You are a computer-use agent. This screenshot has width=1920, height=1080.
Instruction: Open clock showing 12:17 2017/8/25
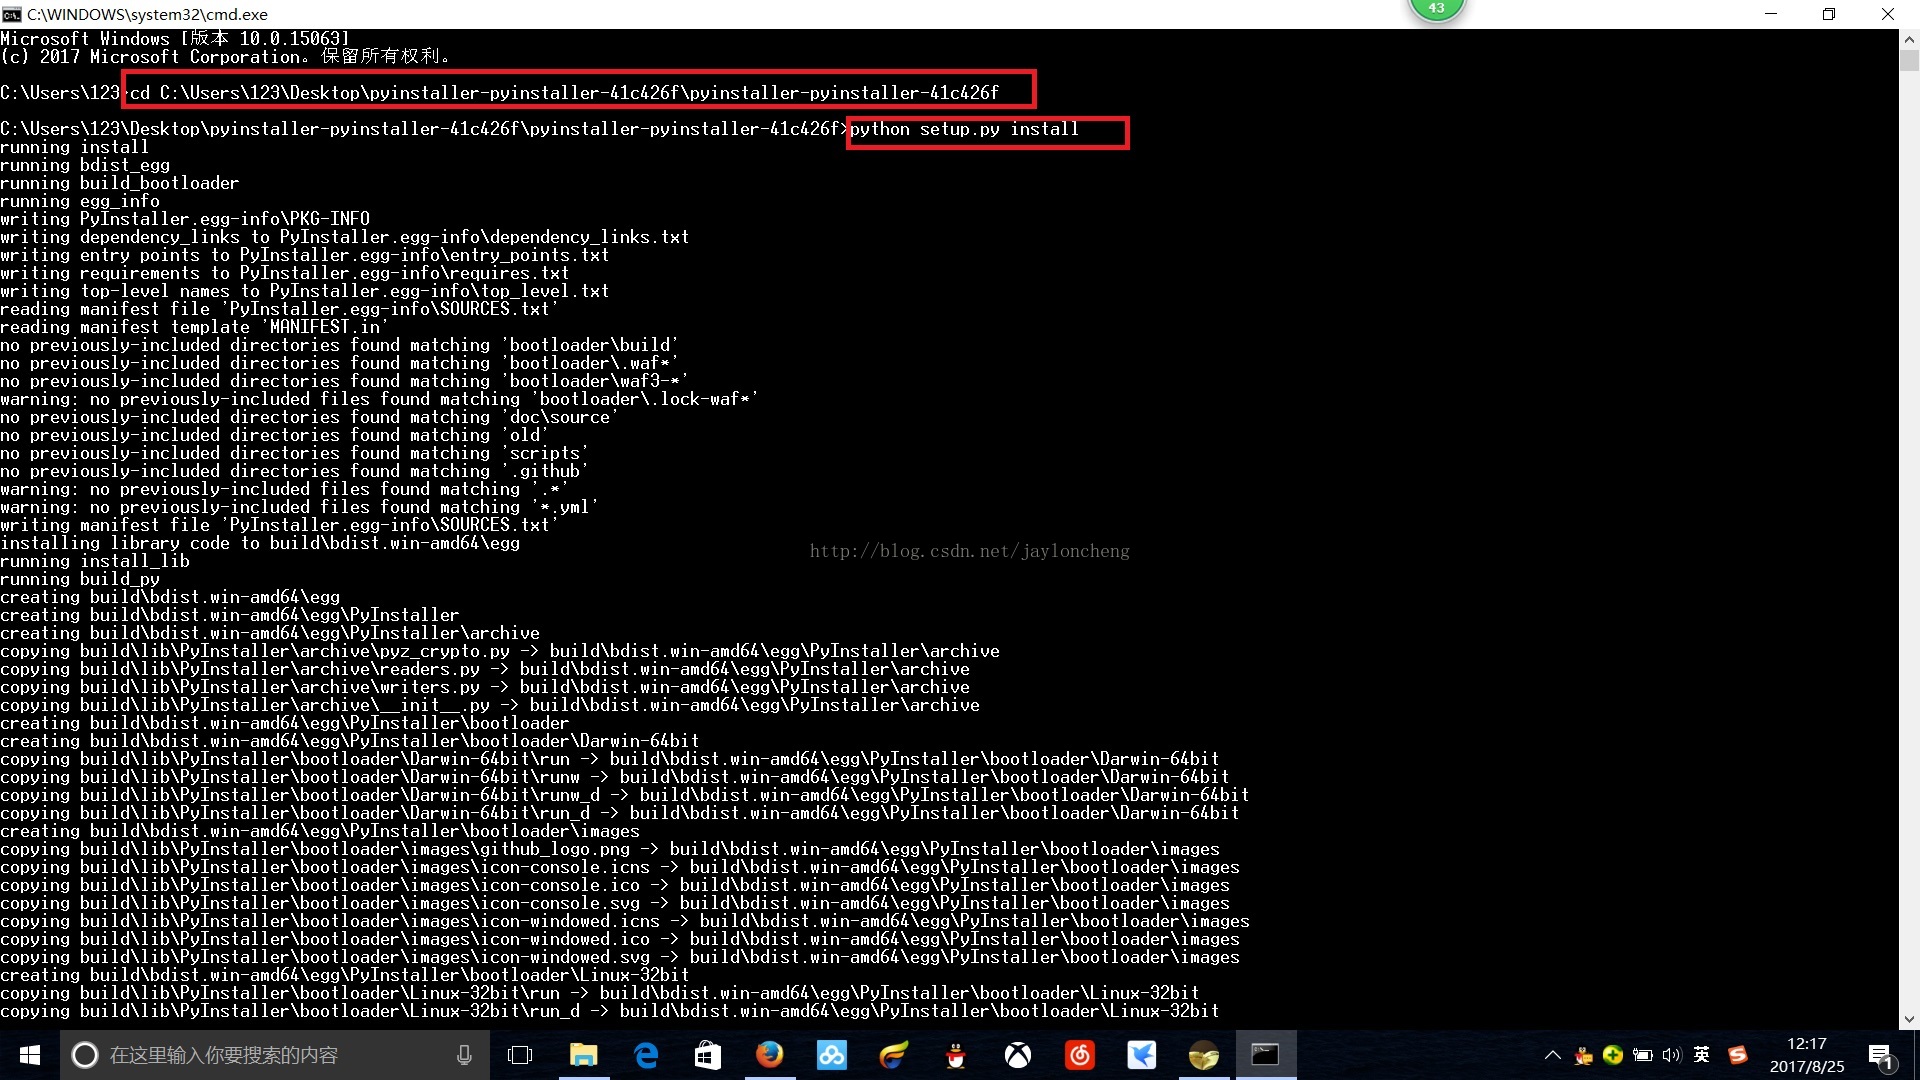(x=1807, y=1055)
